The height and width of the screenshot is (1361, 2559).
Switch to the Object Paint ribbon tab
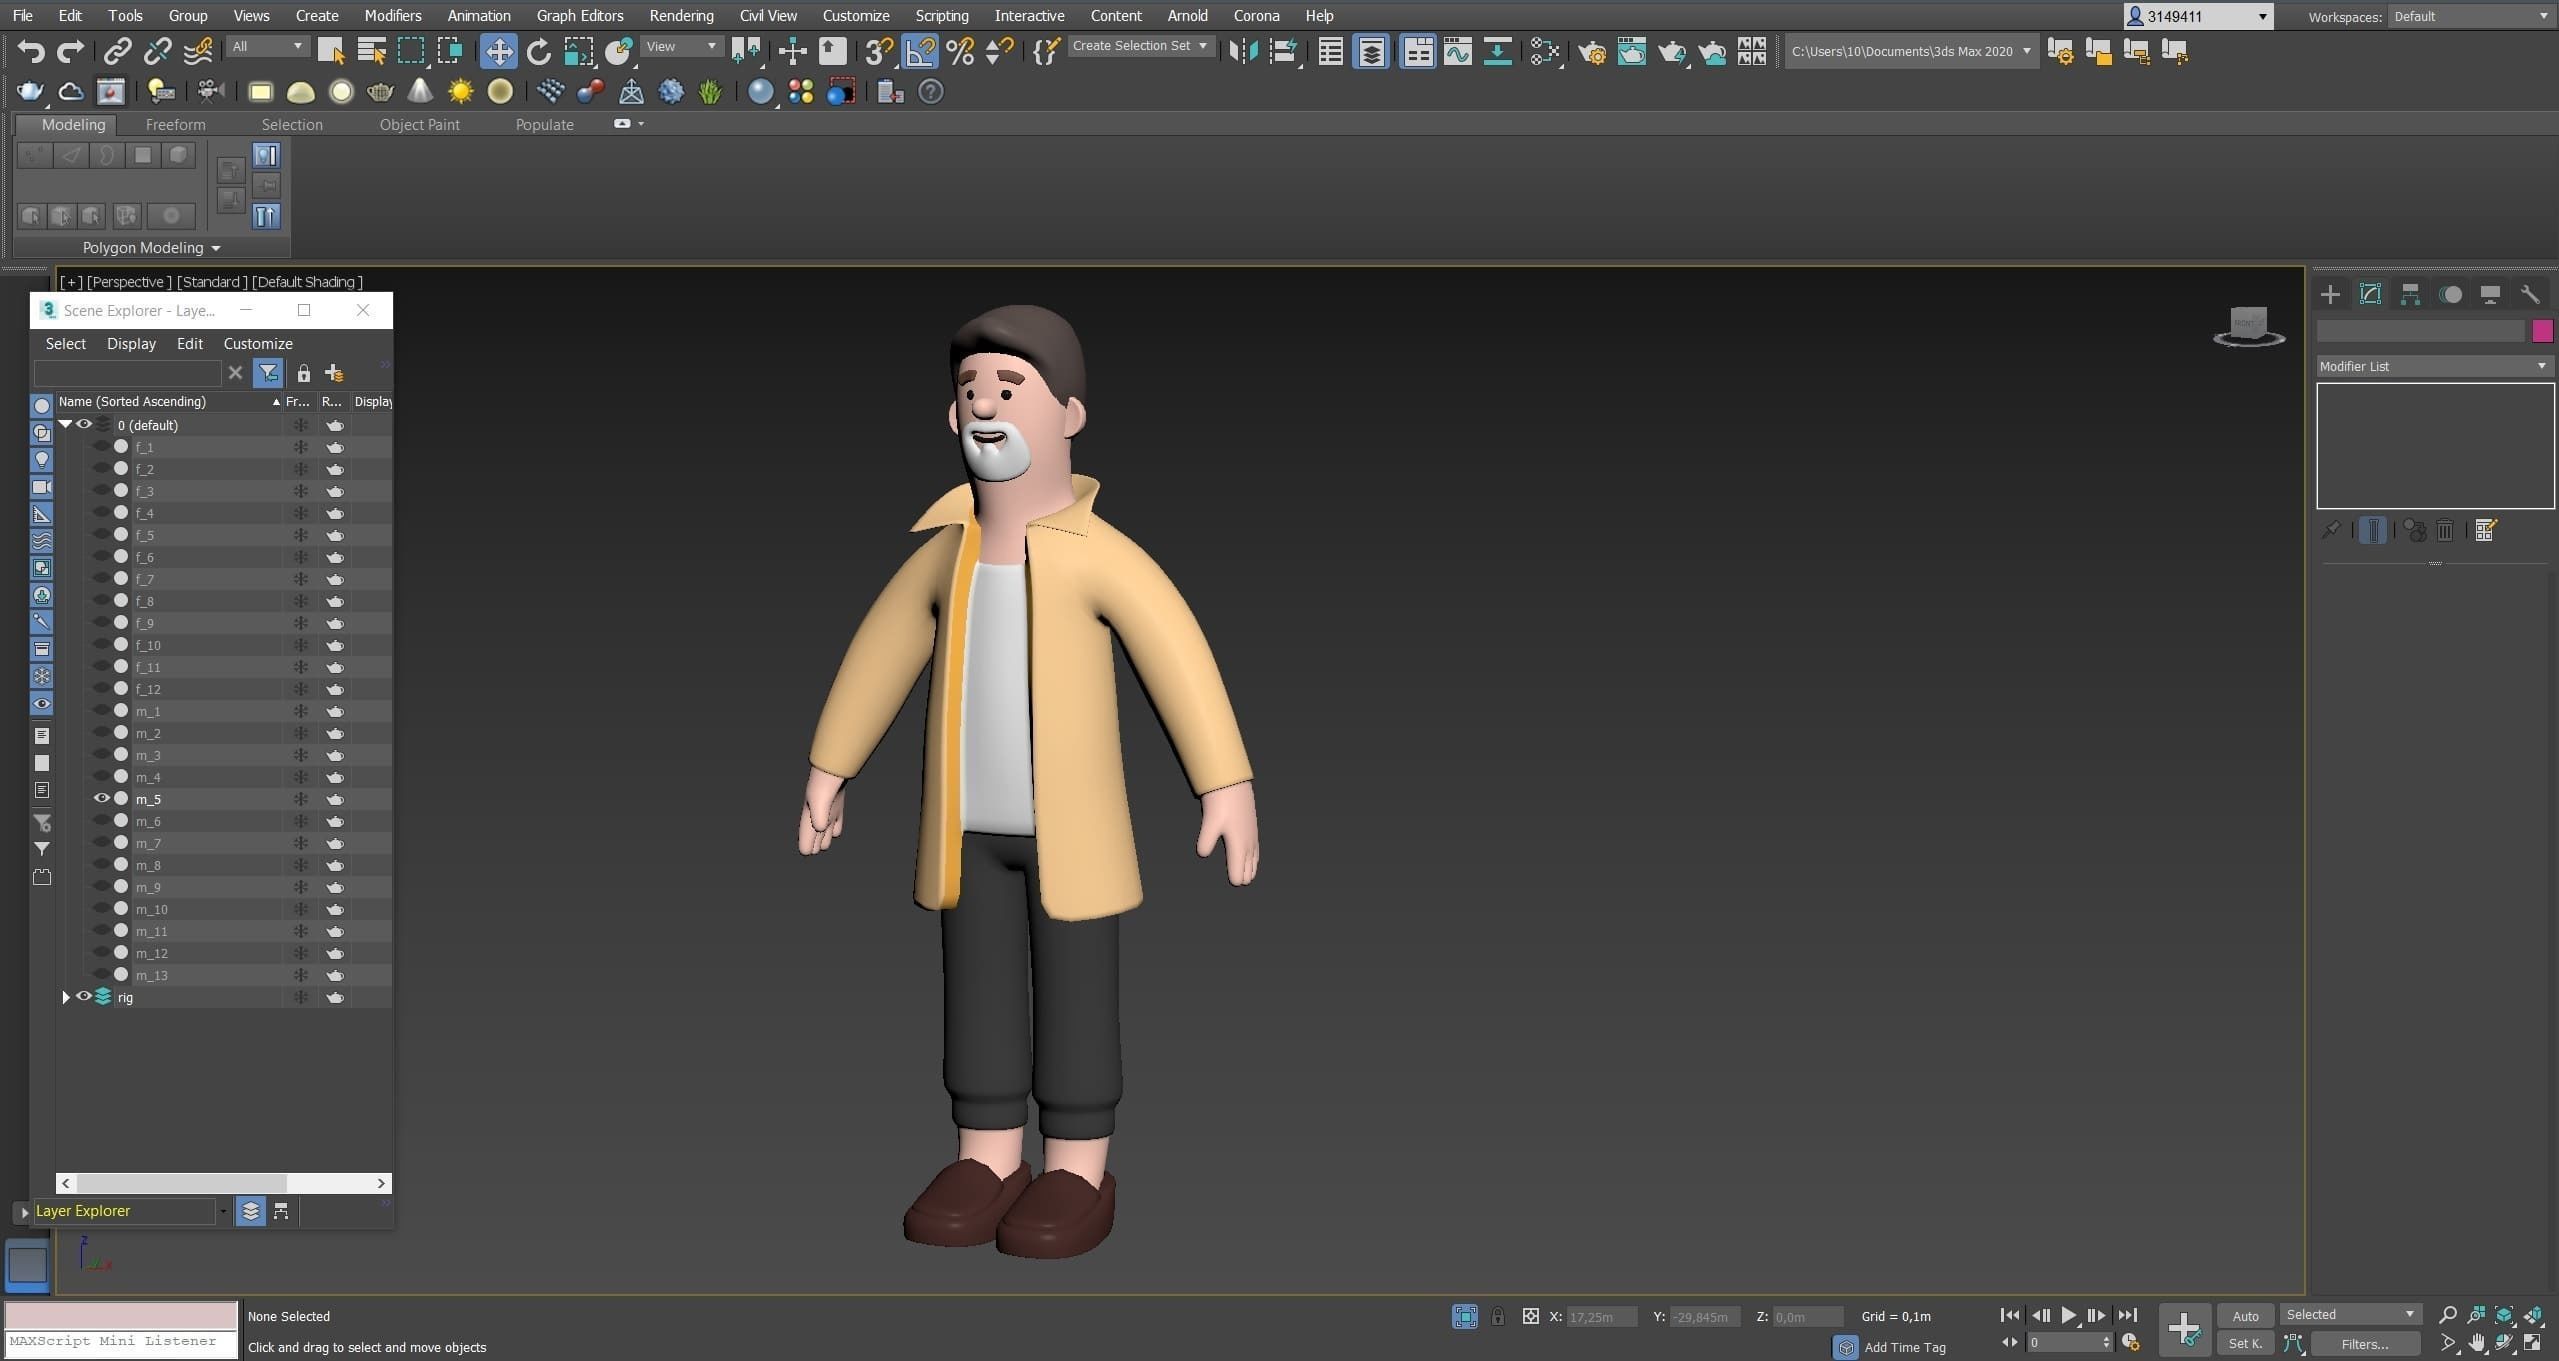[419, 125]
